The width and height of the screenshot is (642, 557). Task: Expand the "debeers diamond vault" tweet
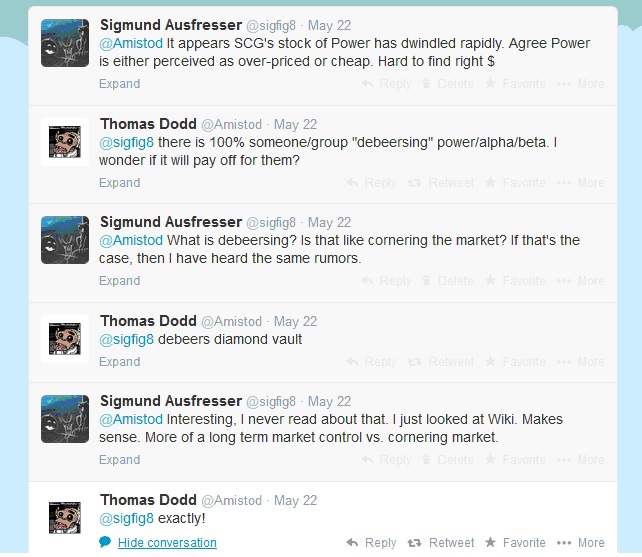pyautogui.click(x=119, y=362)
